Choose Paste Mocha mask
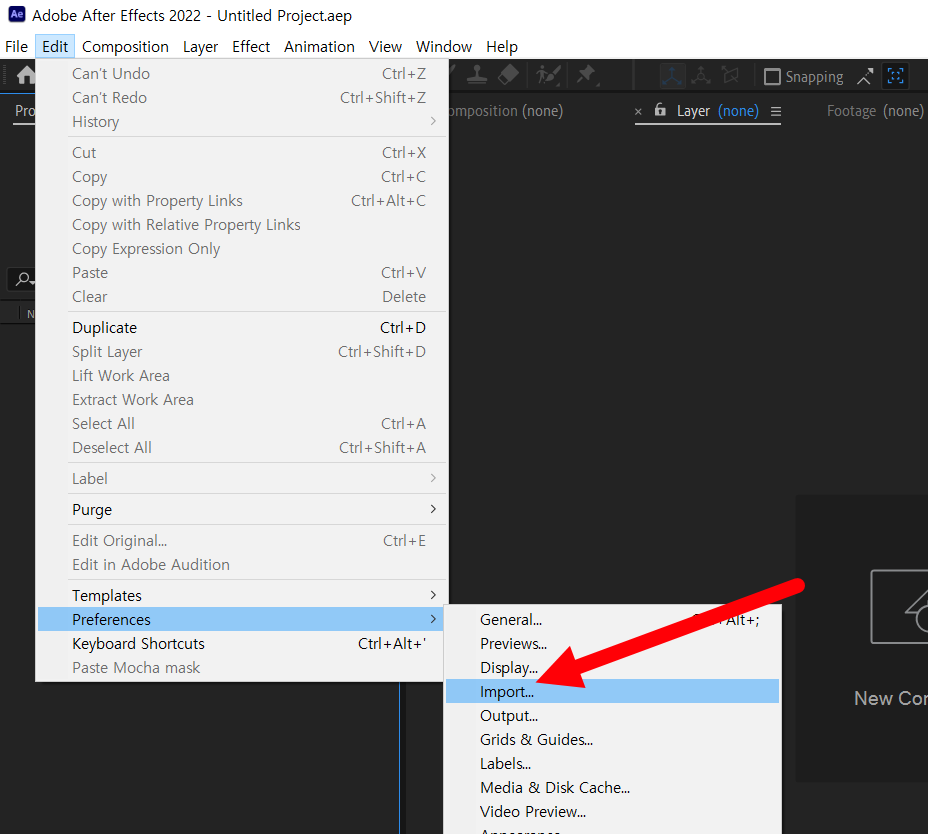928x834 pixels. (x=241, y=668)
